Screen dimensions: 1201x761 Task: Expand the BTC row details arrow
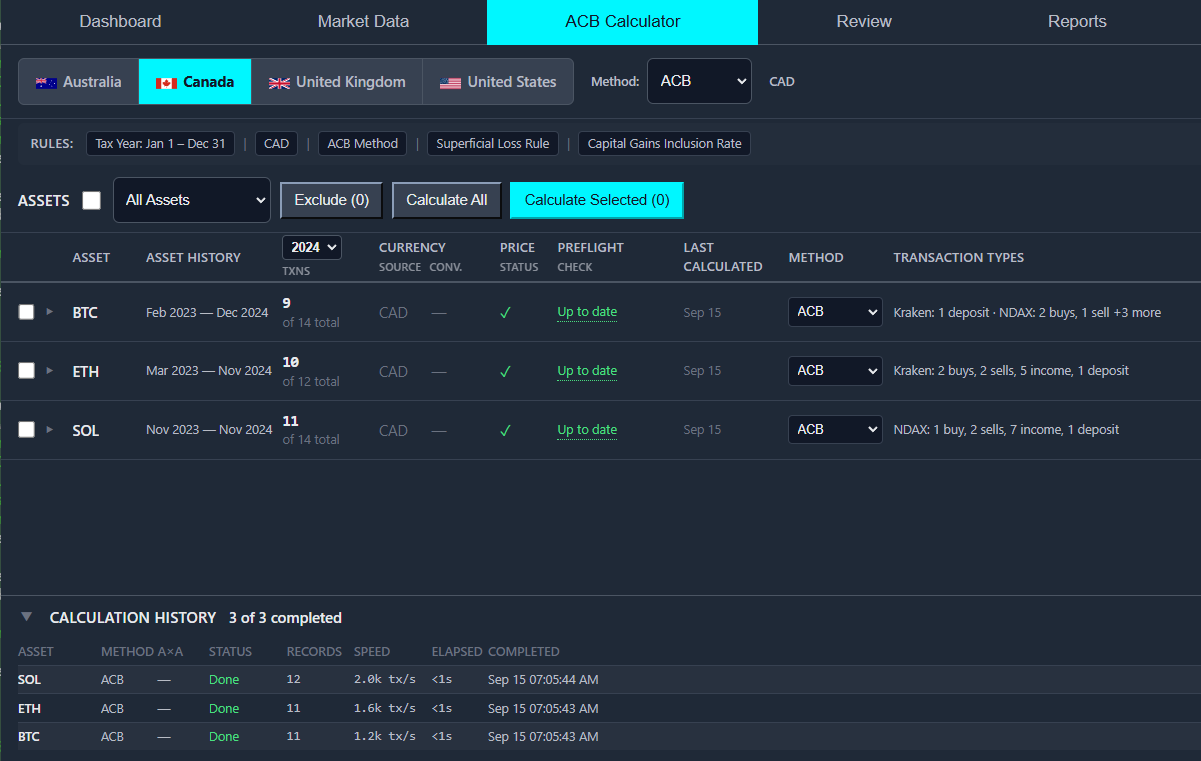pyautogui.click(x=50, y=312)
